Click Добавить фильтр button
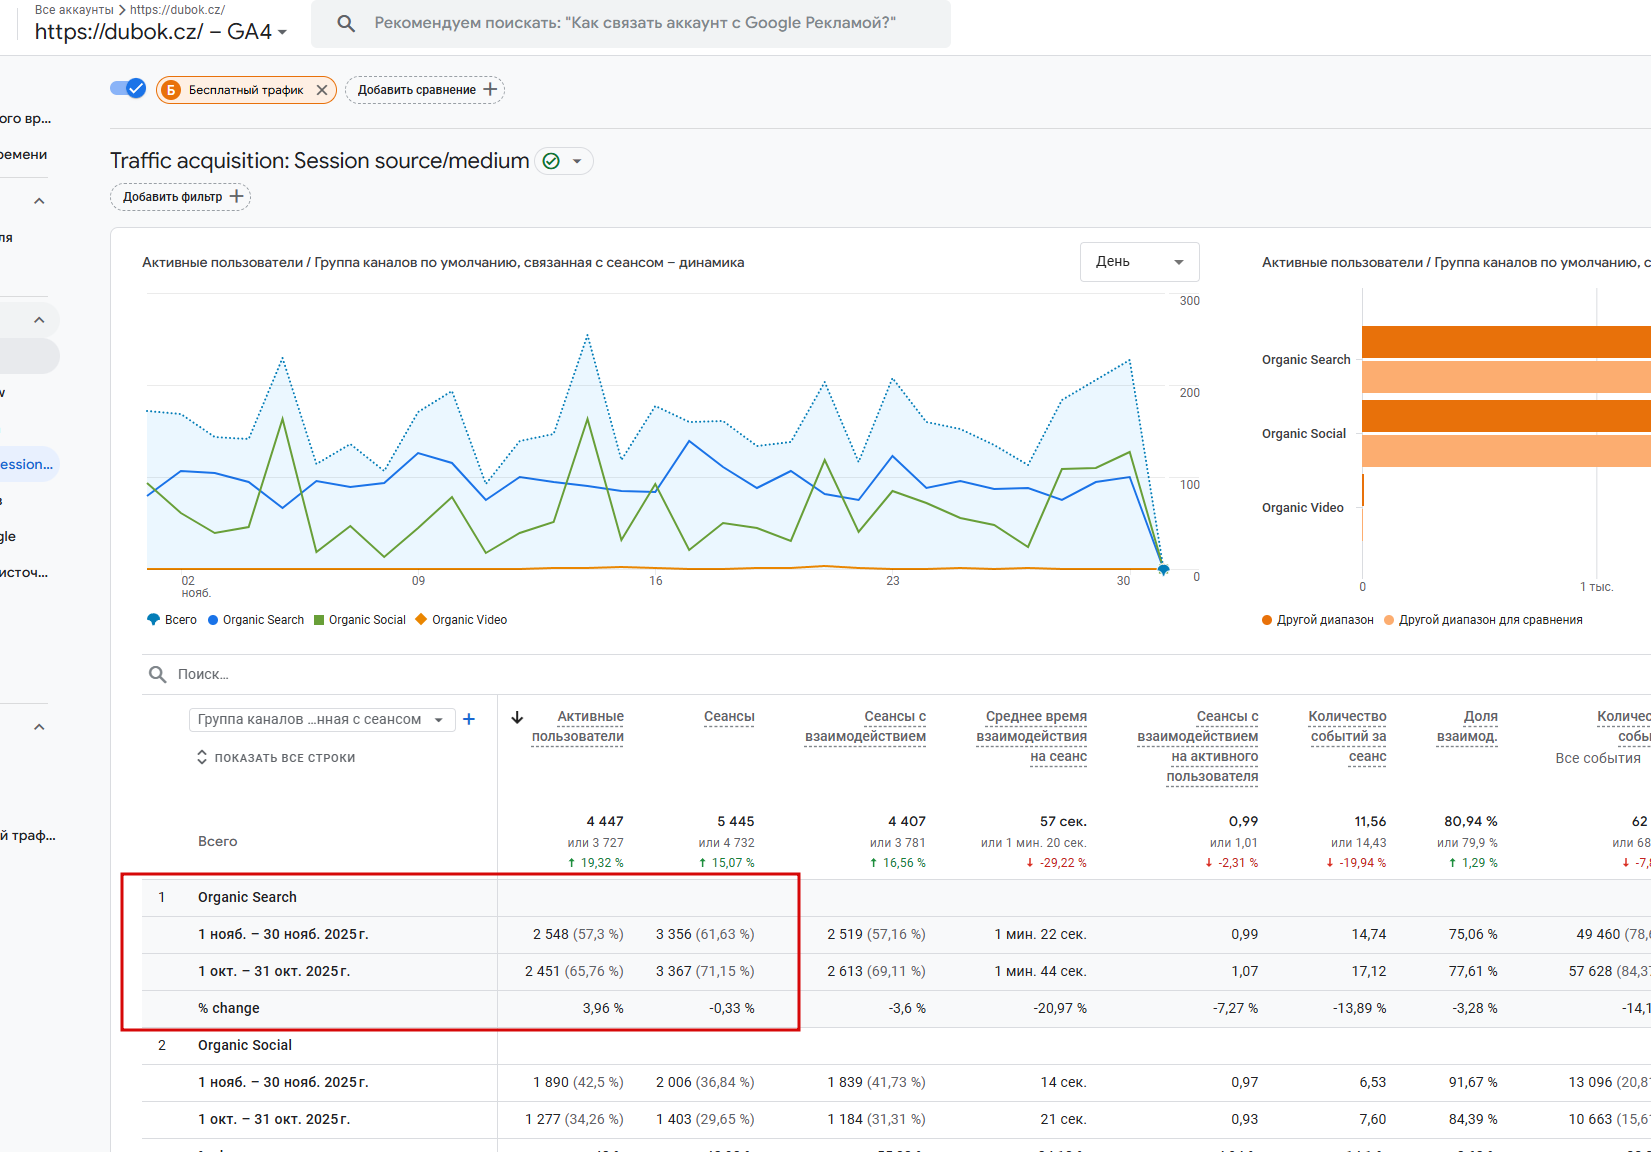The width and height of the screenshot is (1651, 1152). tap(181, 197)
